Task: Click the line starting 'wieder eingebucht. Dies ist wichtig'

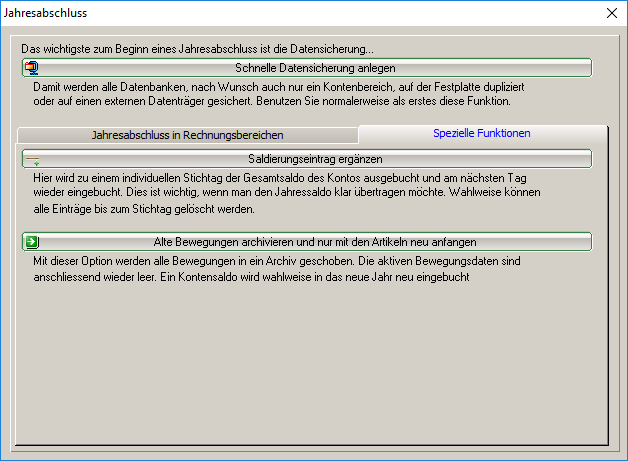Action: pos(287,192)
